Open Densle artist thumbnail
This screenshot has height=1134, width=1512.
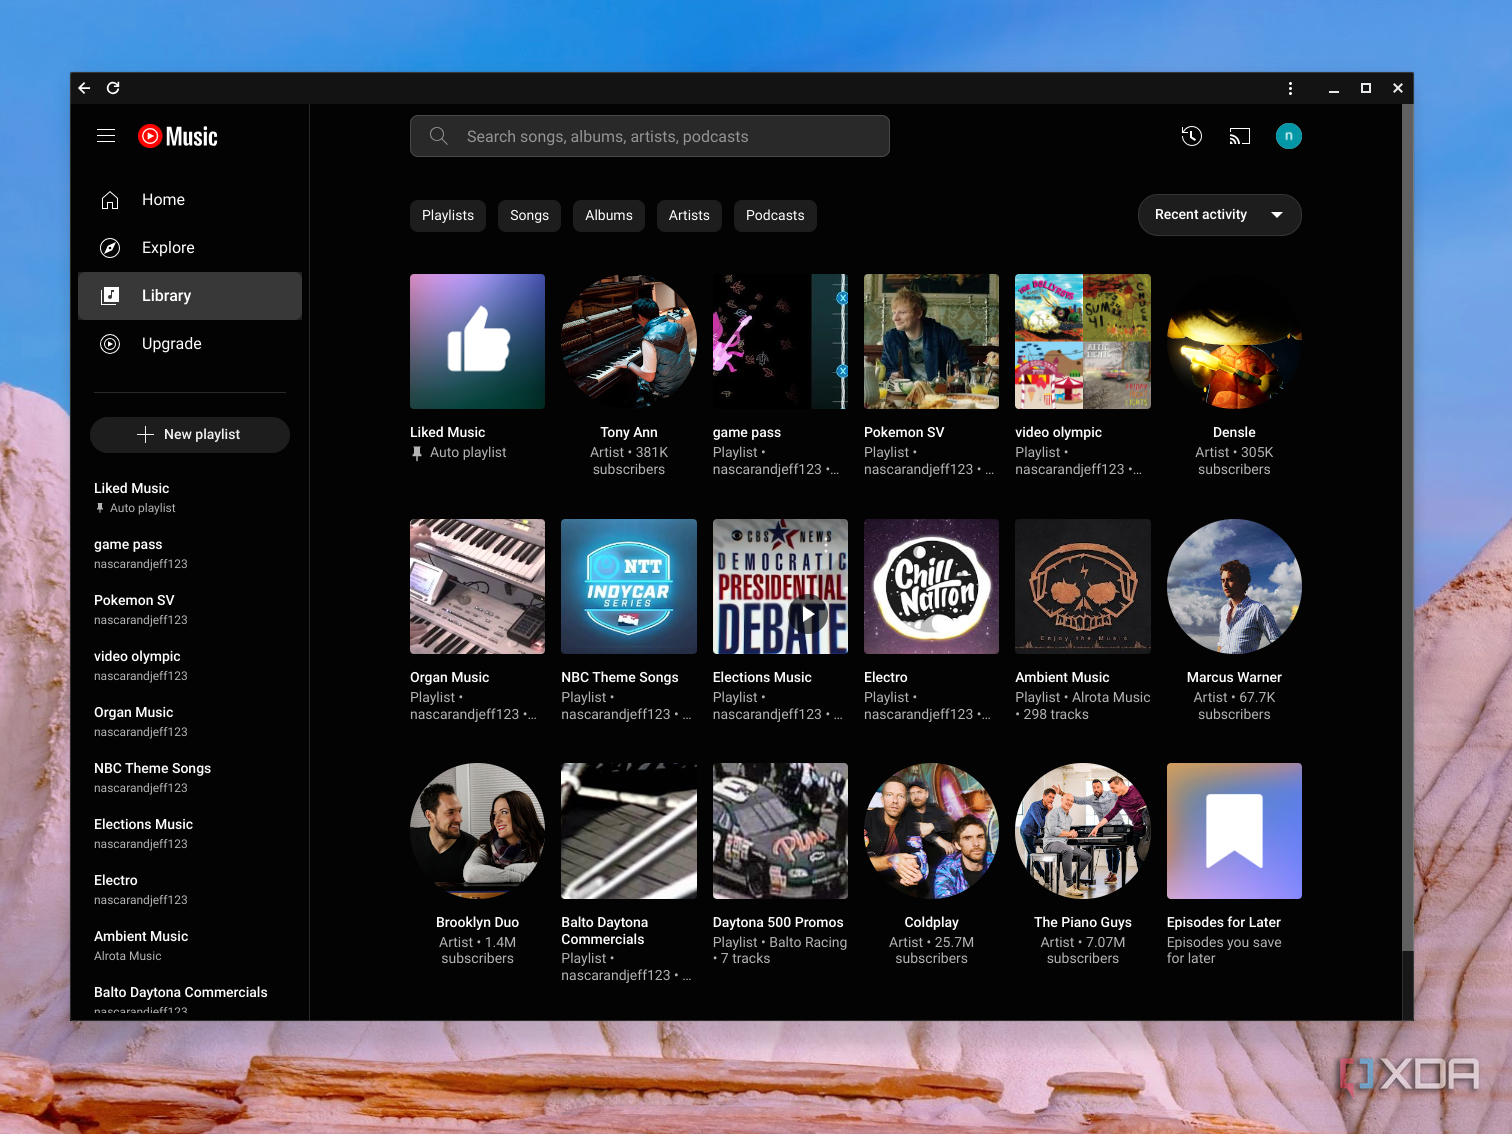(x=1234, y=341)
